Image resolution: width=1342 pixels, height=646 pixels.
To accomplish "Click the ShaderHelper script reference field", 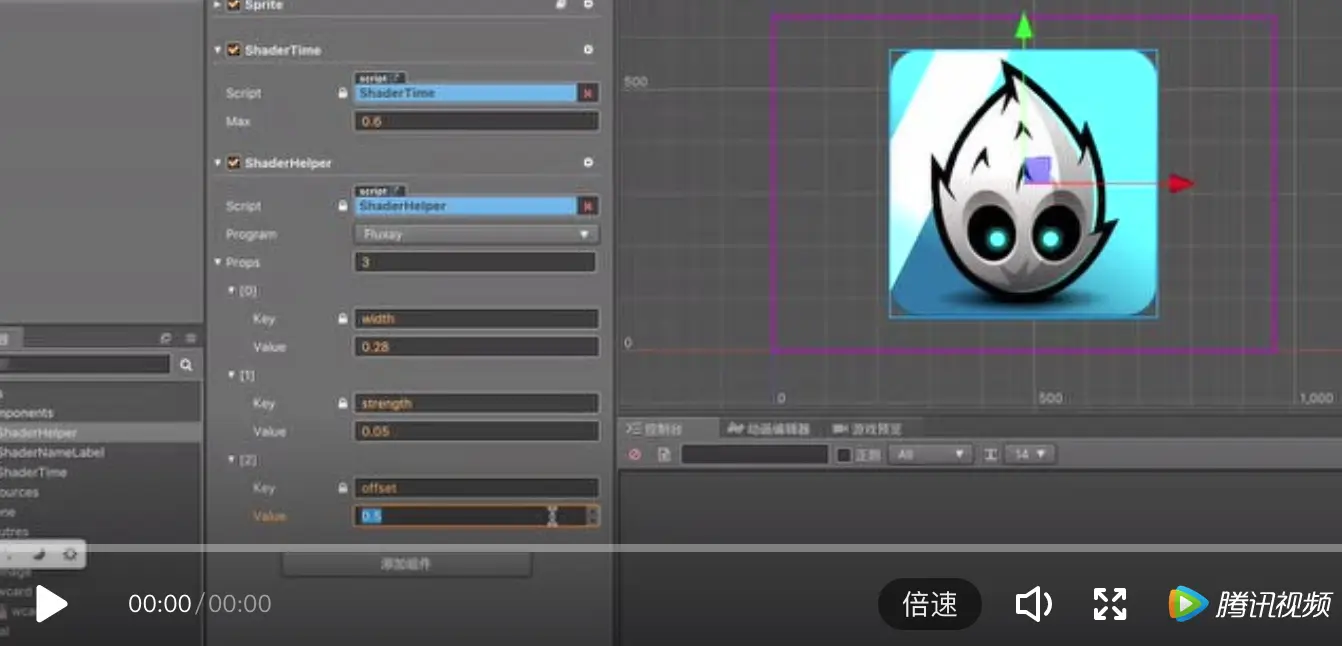I will 465,206.
